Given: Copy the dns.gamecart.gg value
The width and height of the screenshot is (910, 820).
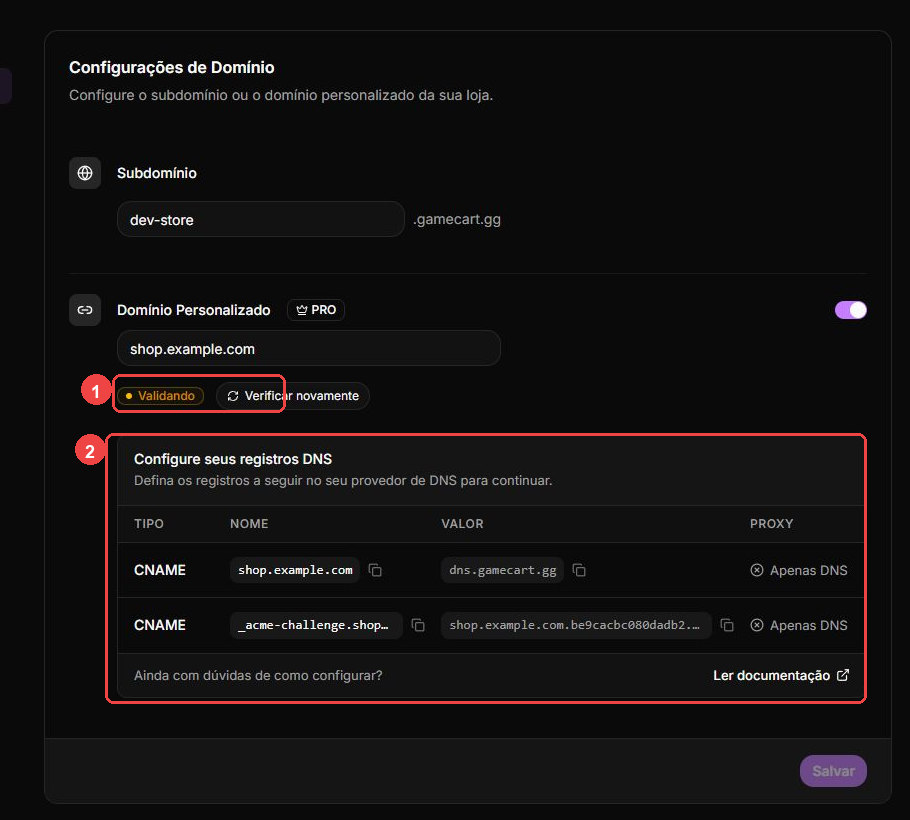Looking at the screenshot, I should click(x=579, y=570).
